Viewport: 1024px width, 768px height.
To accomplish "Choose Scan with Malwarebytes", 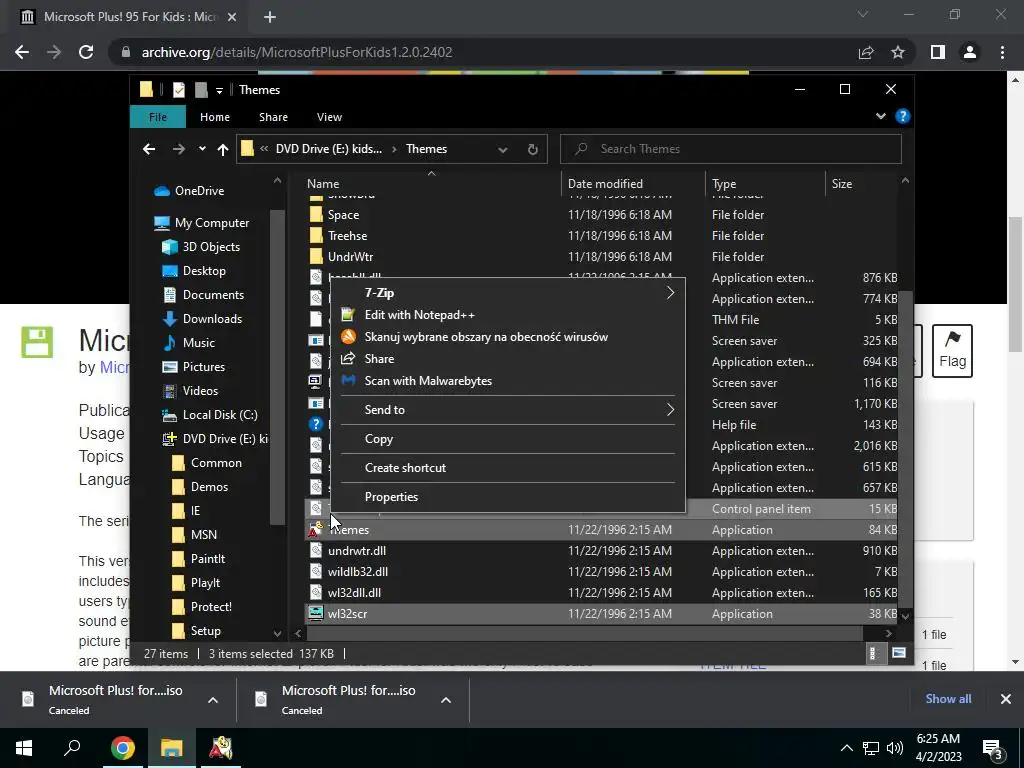I will (x=508, y=381).
